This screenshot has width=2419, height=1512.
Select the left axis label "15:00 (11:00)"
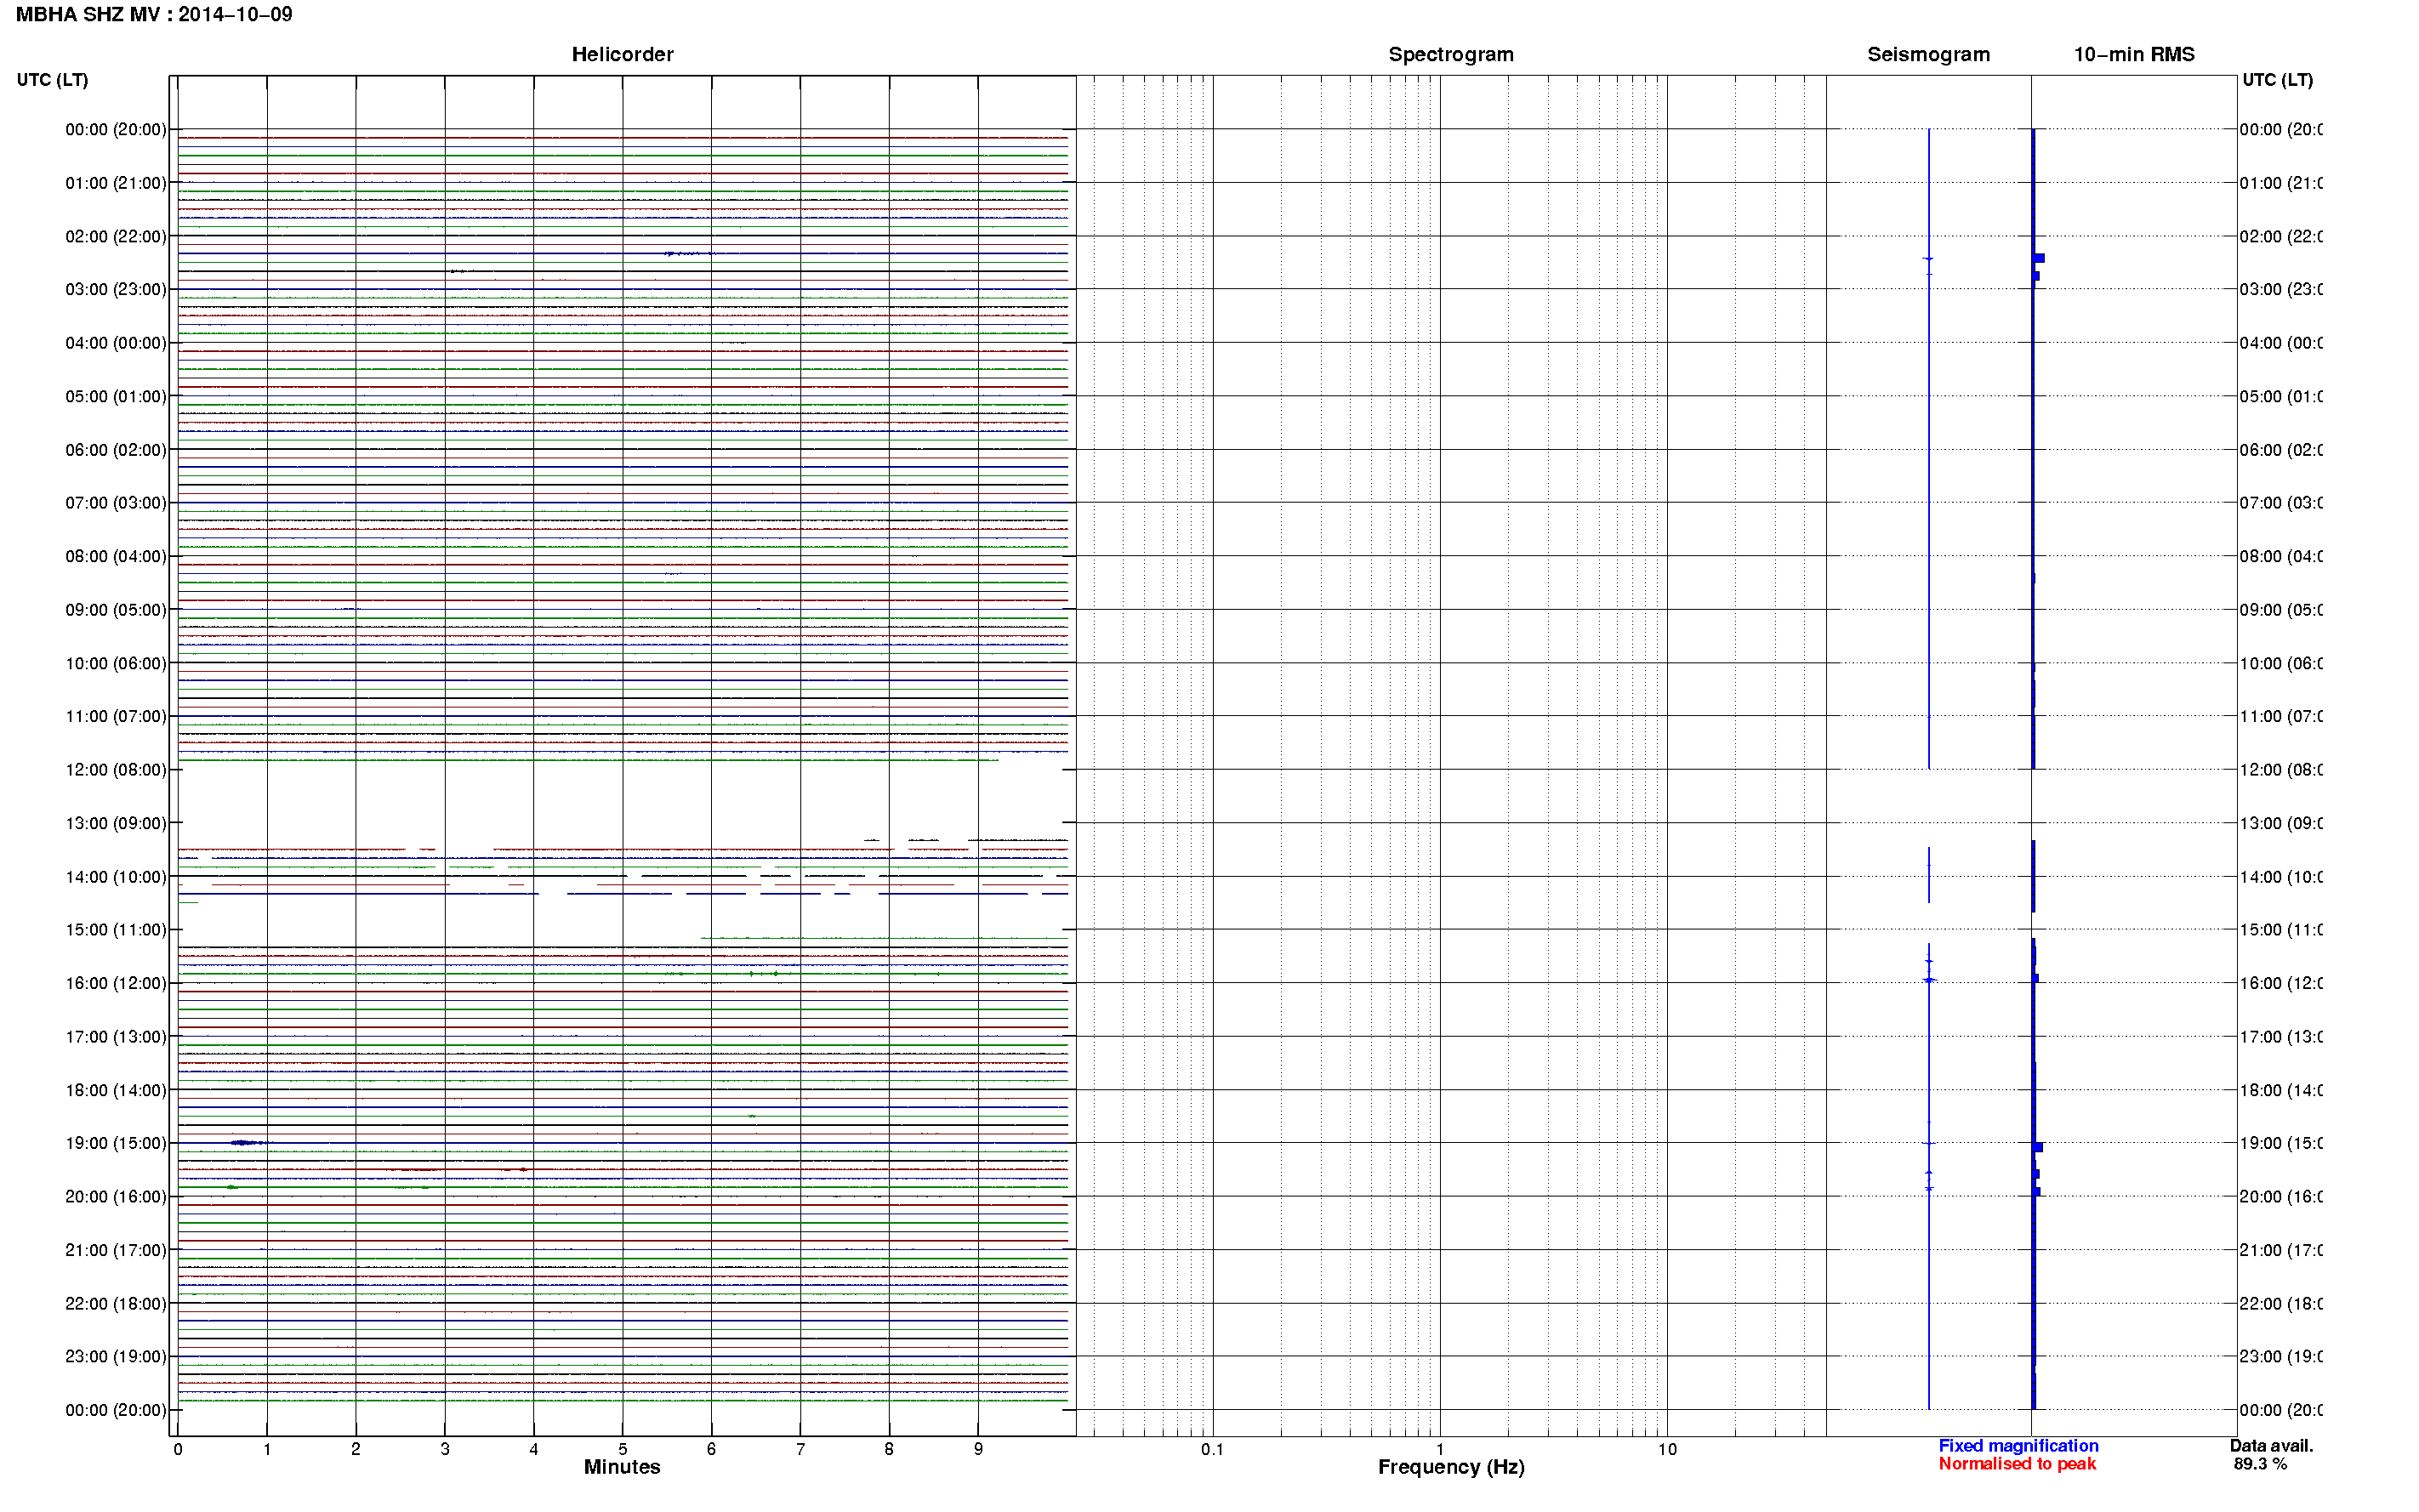point(116,930)
